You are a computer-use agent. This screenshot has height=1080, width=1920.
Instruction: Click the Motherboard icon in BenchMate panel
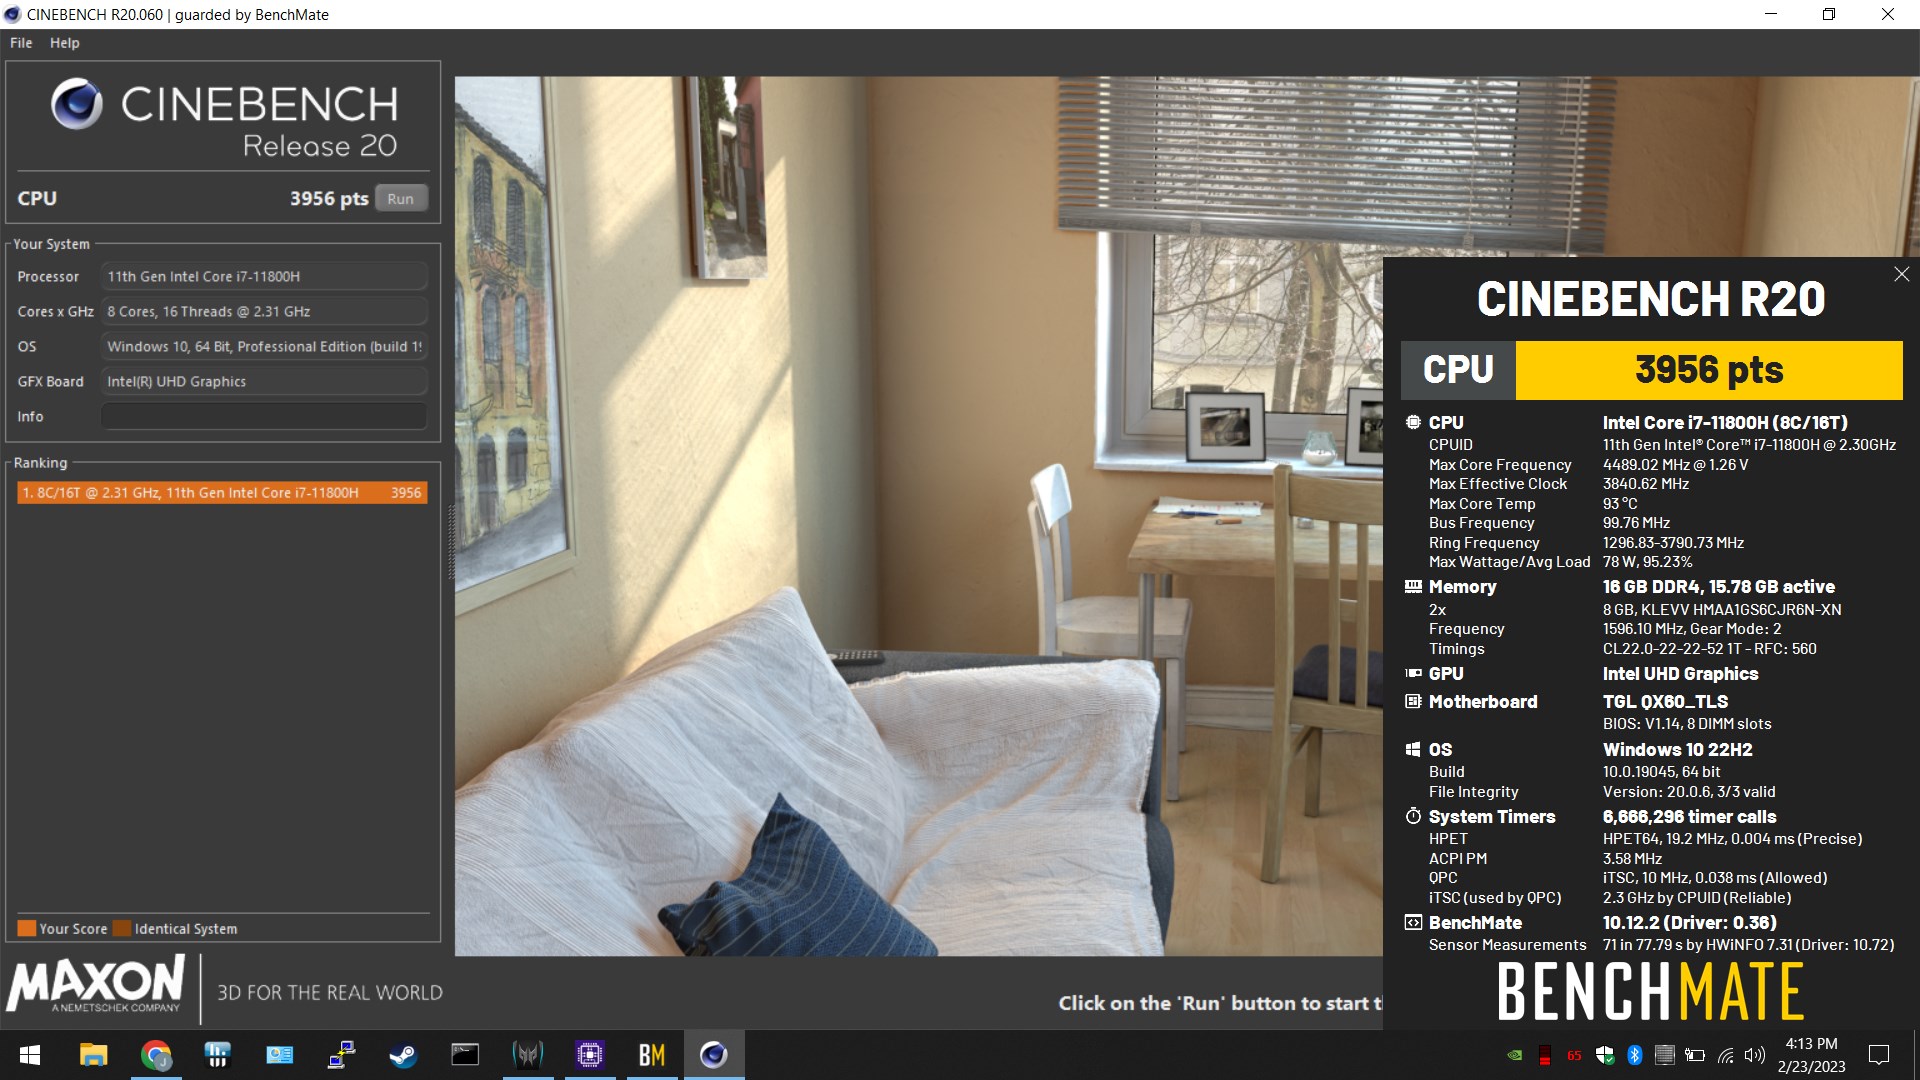click(x=1413, y=701)
